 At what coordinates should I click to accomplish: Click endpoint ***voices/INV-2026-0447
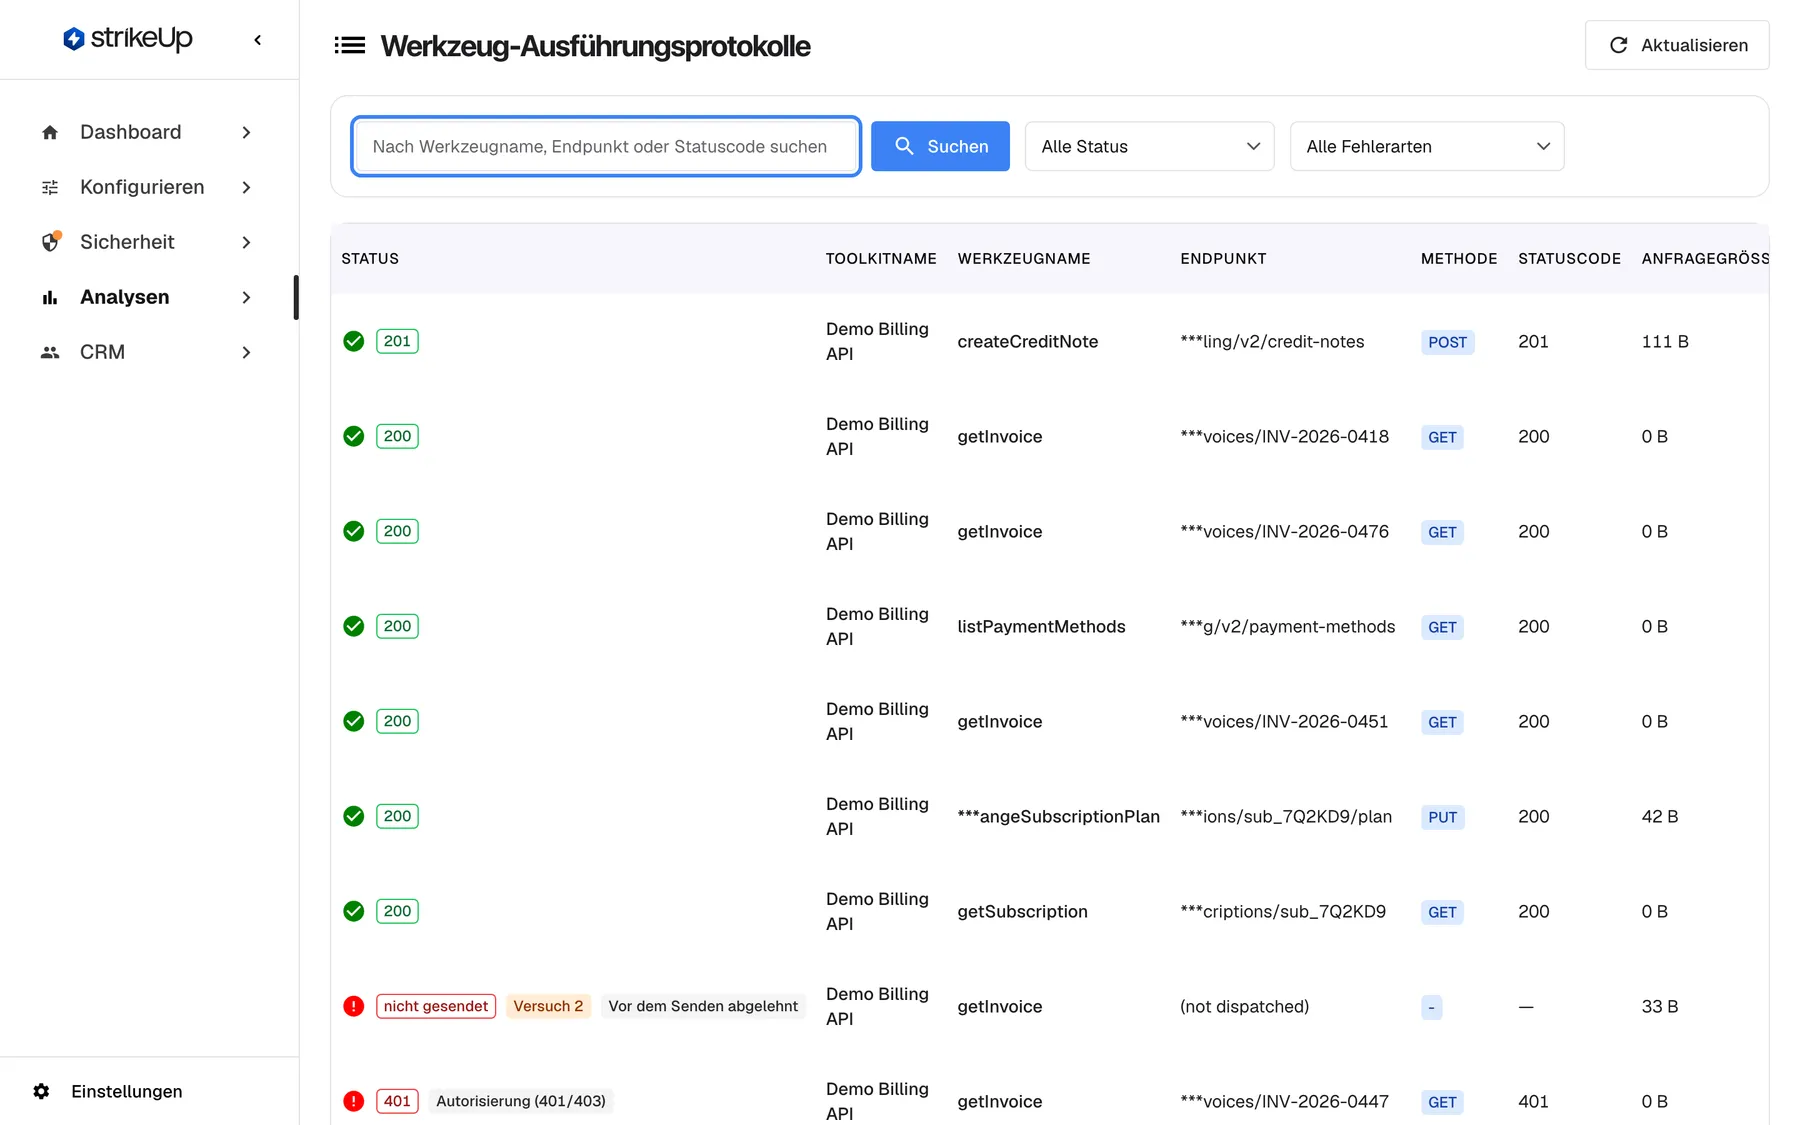pos(1284,1101)
